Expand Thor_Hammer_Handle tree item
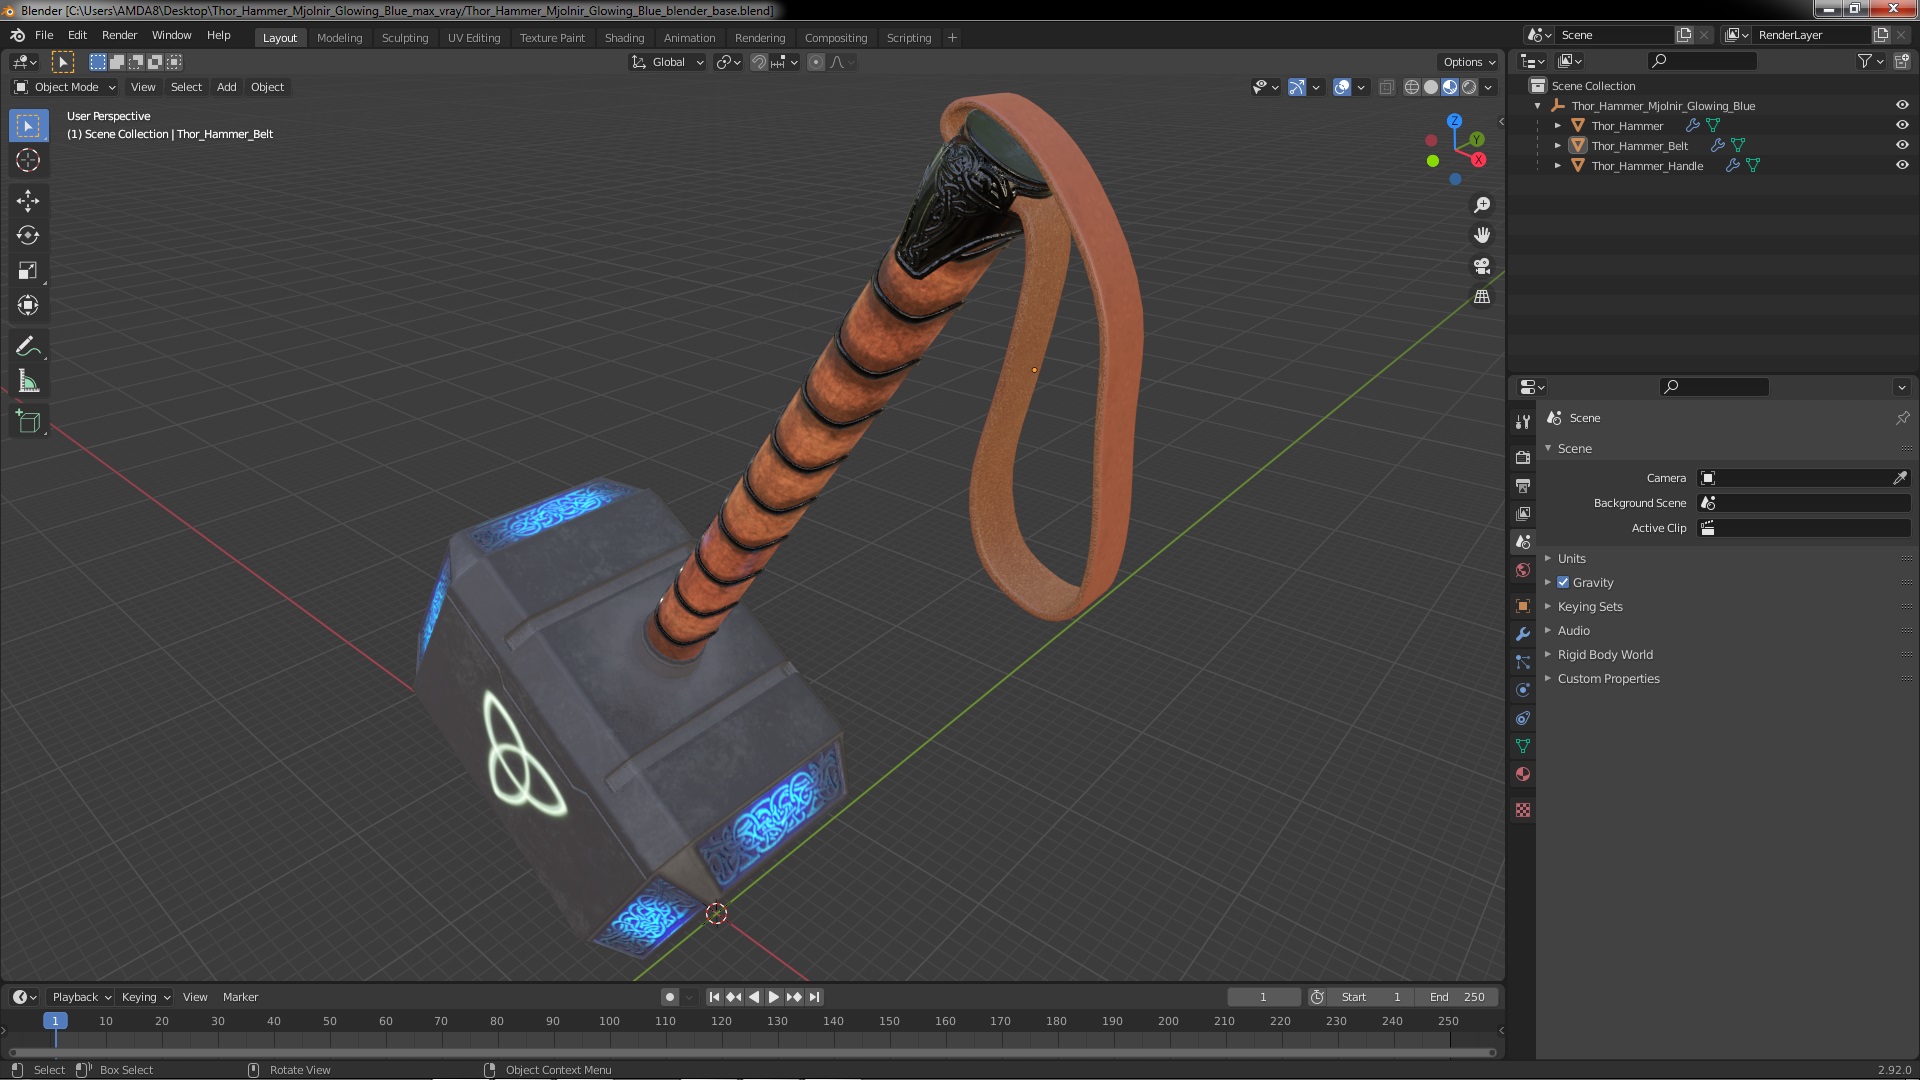The image size is (1920, 1080). click(1557, 165)
